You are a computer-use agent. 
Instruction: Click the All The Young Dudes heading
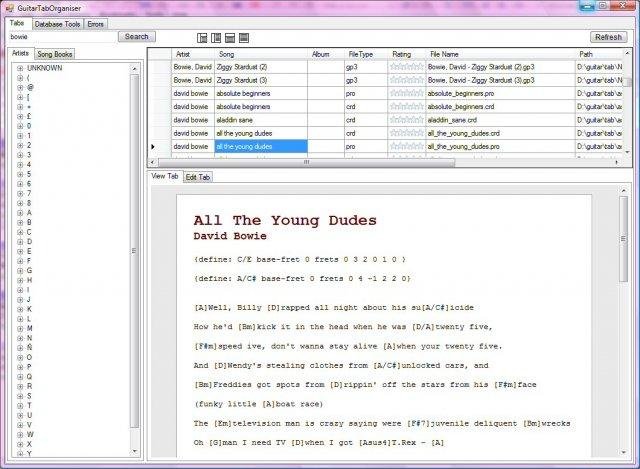click(x=285, y=220)
